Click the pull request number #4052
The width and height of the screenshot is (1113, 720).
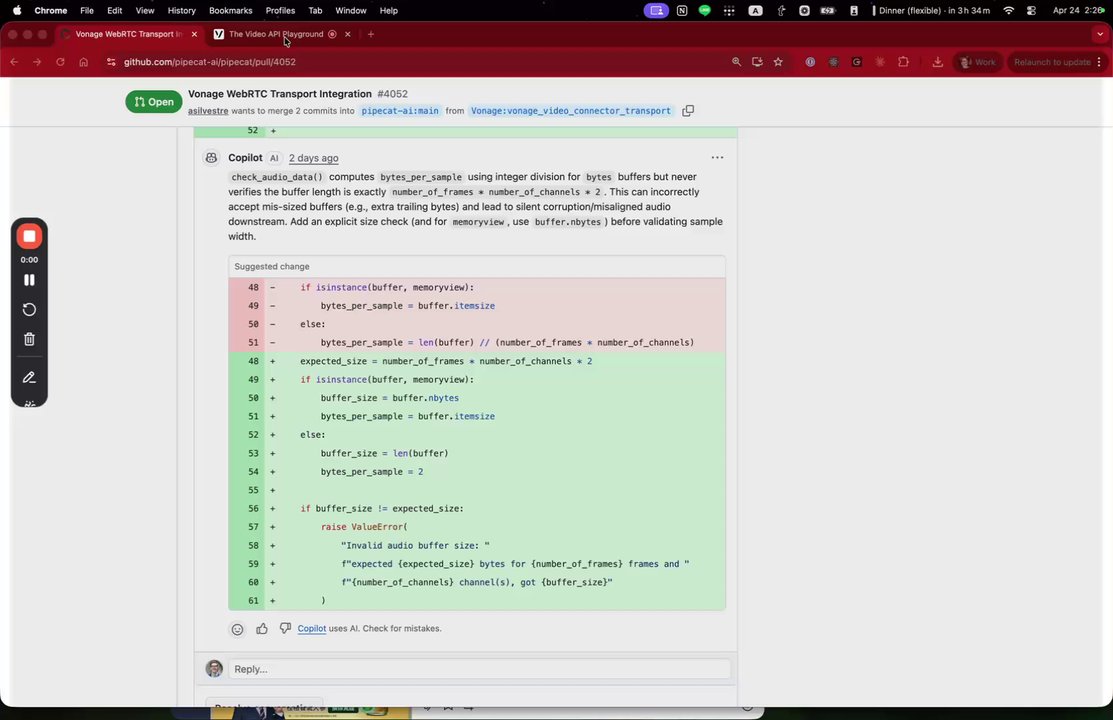(x=393, y=94)
